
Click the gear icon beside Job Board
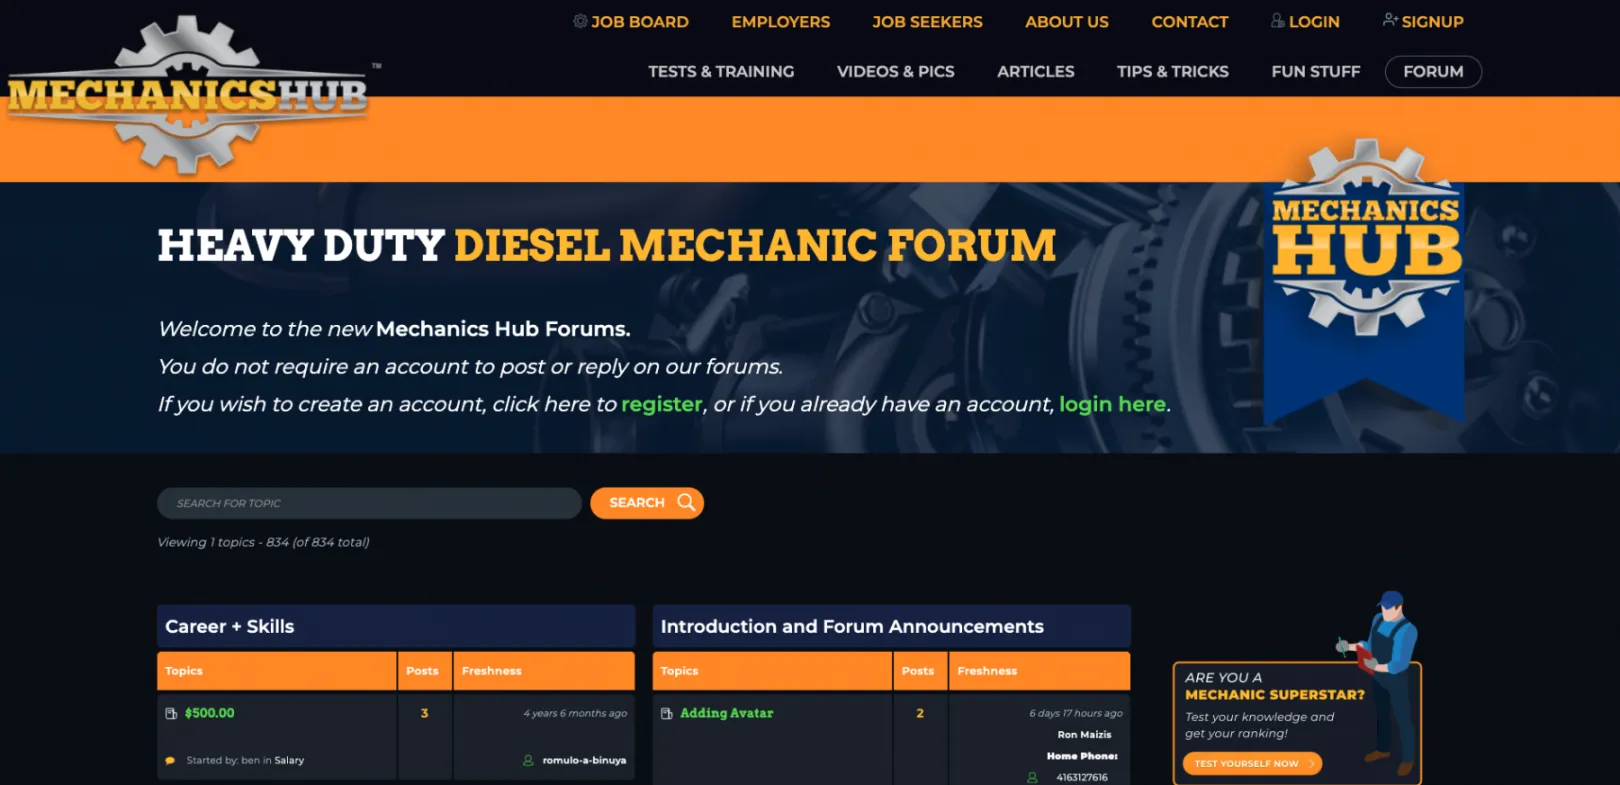click(580, 21)
